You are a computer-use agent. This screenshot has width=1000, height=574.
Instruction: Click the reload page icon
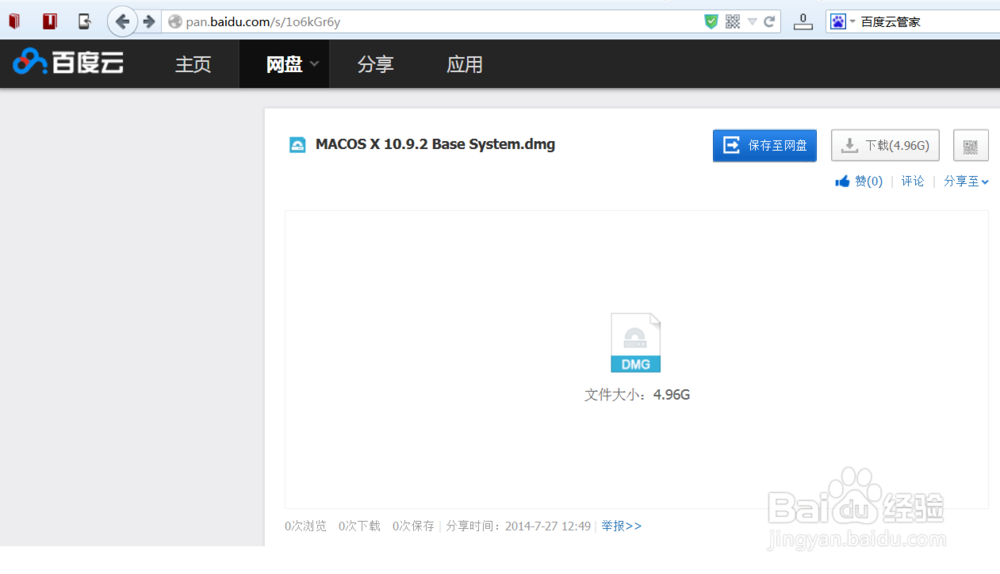(x=770, y=22)
